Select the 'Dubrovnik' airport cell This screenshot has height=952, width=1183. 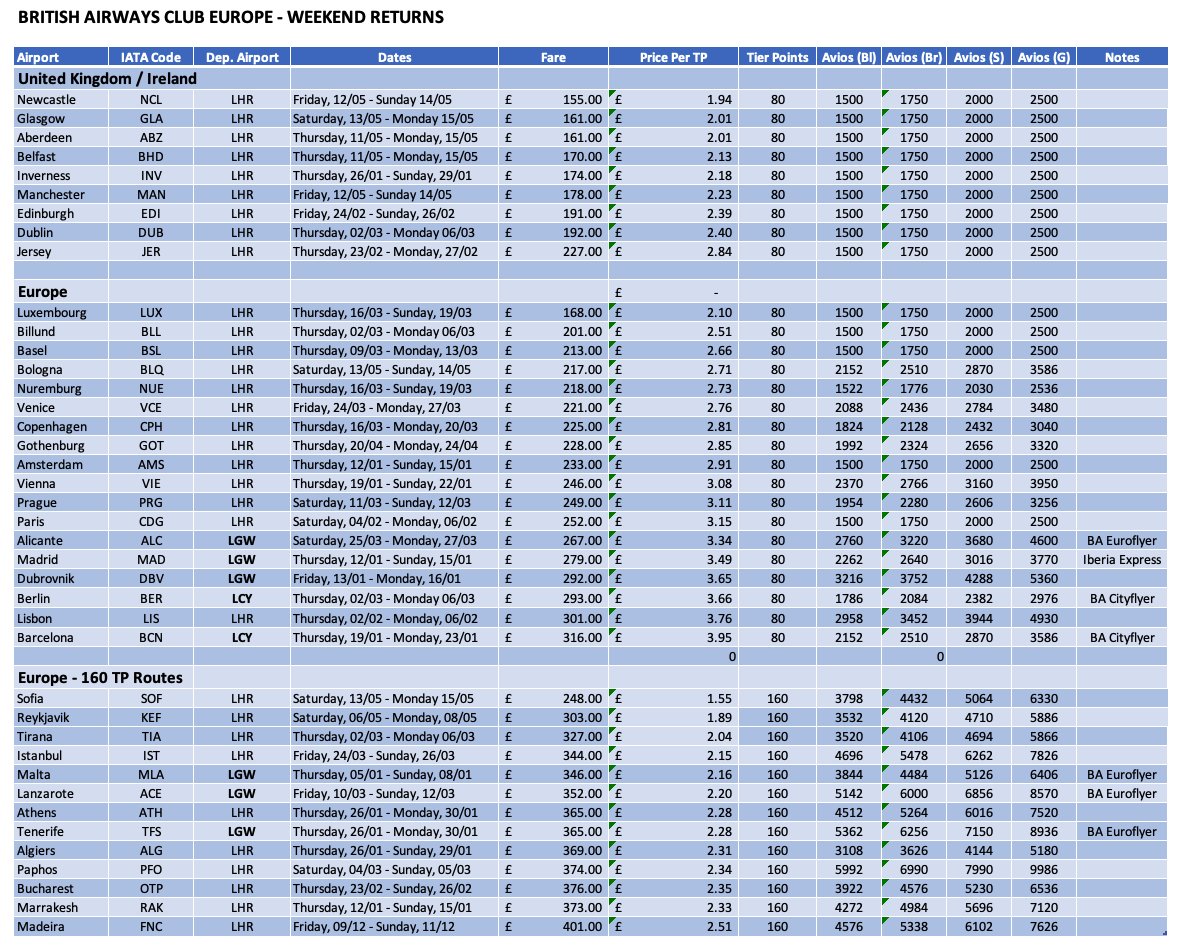pos(61,579)
